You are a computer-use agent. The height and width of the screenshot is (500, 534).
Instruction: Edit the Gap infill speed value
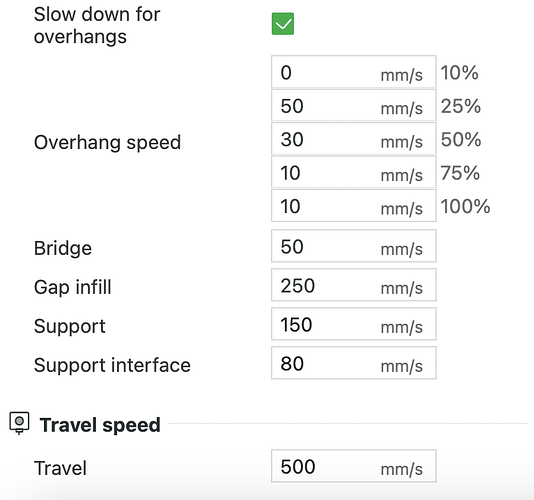pos(354,285)
